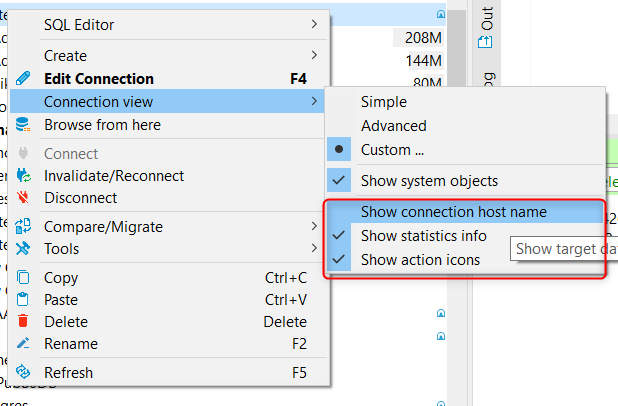Open the Tools submenu arrow
618x406 pixels.
(314, 248)
